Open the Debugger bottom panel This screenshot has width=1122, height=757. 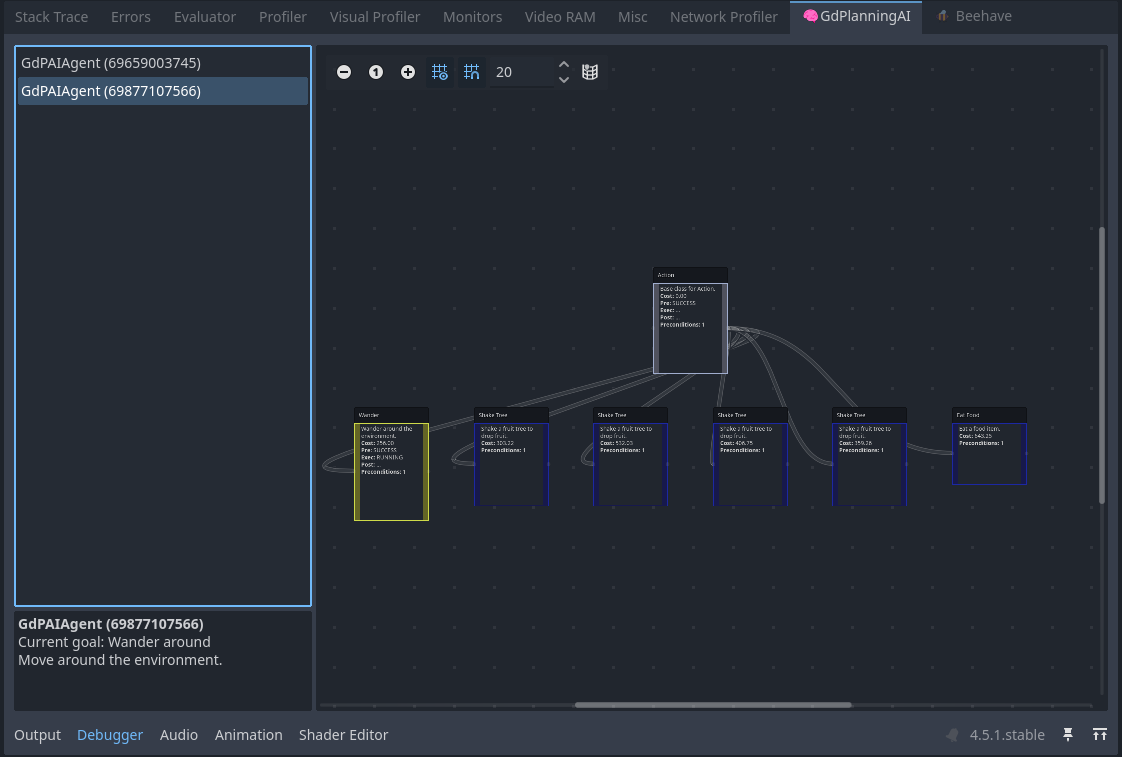coord(110,735)
